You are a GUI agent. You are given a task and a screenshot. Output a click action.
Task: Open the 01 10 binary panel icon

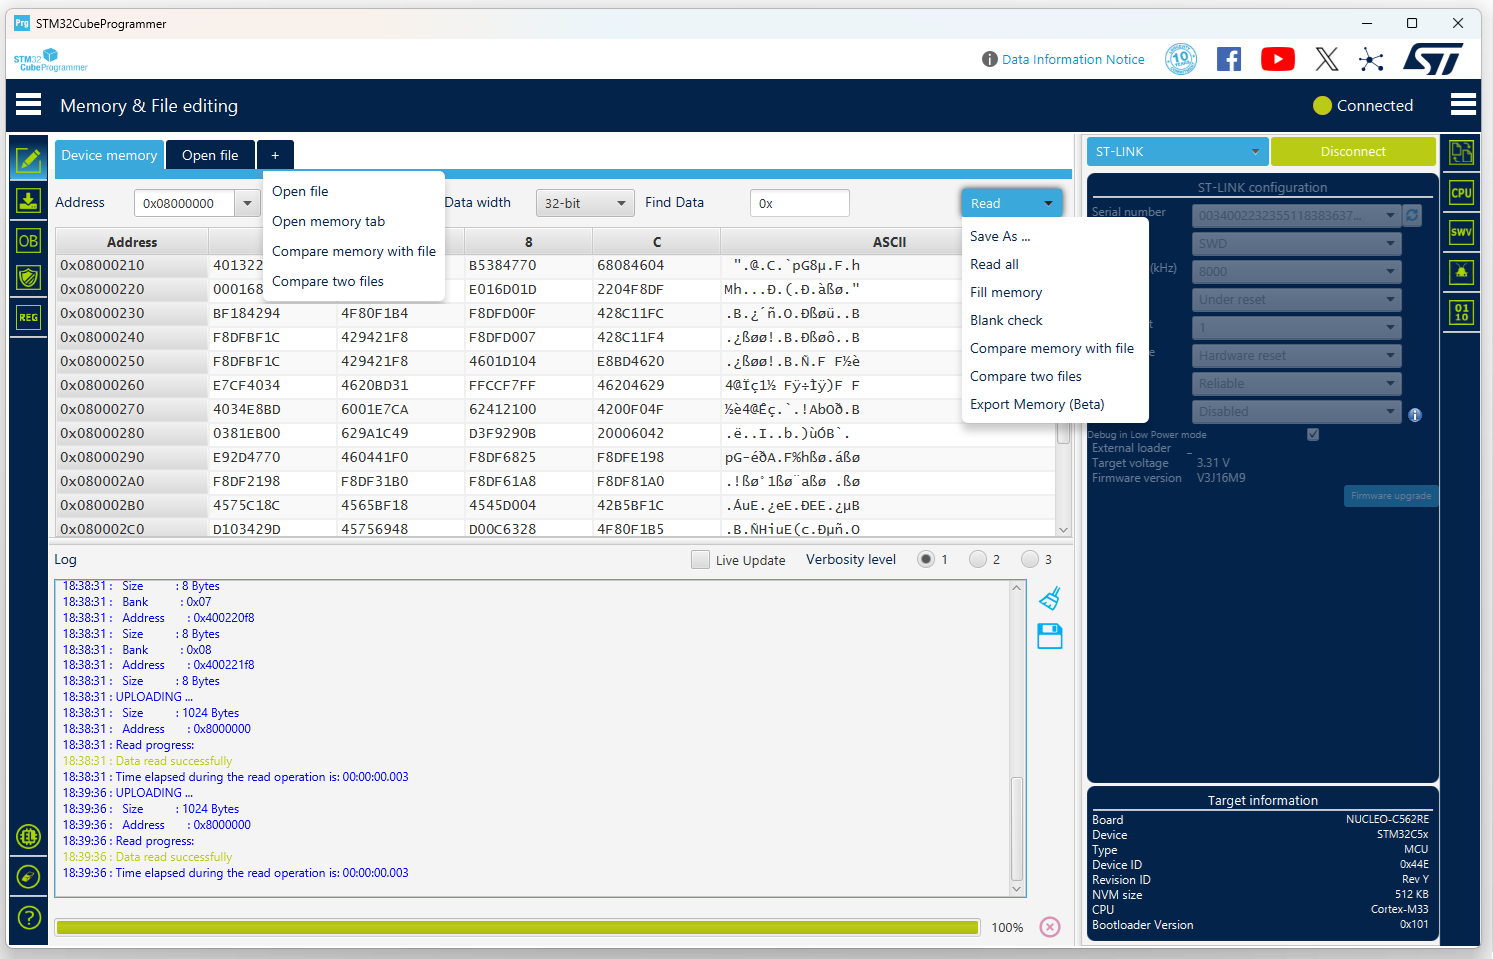coord(1461,312)
